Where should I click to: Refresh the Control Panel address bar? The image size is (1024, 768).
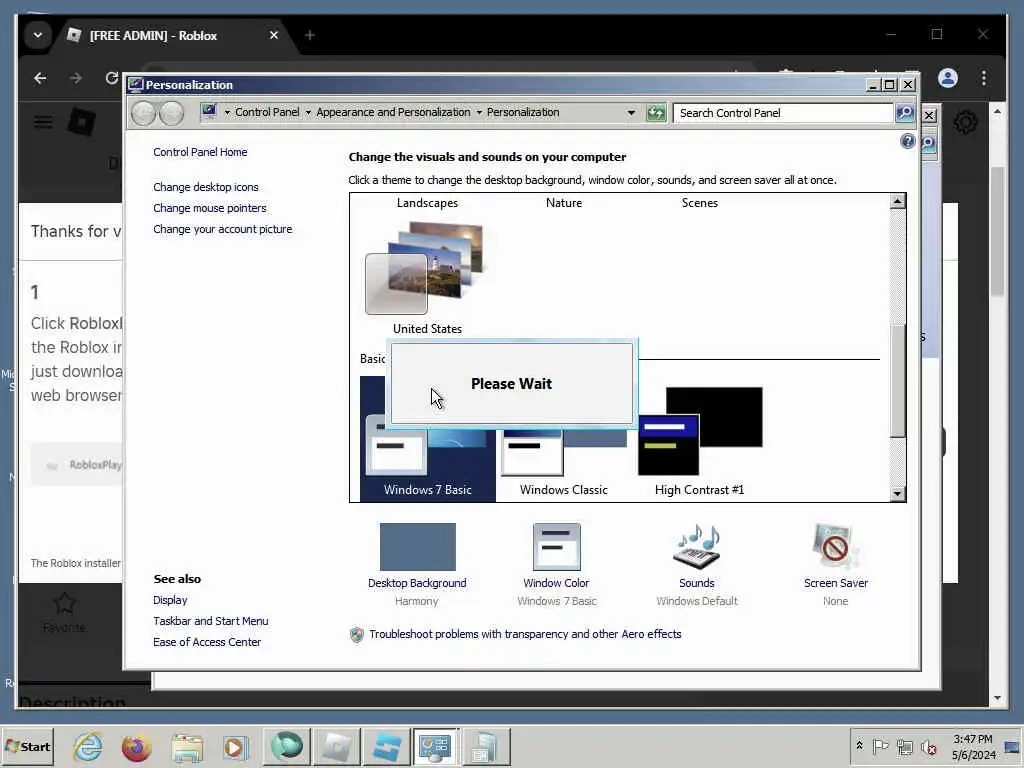656,113
